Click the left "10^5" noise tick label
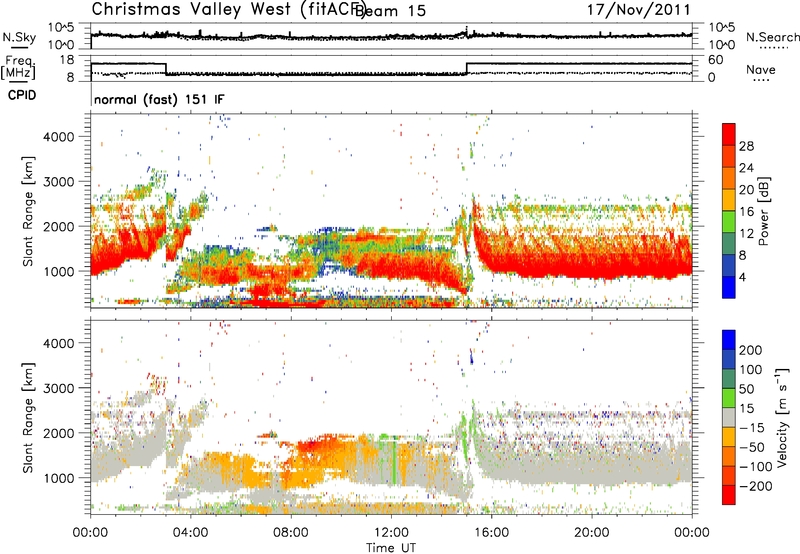The height and width of the screenshot is (554, 800). 61,28
